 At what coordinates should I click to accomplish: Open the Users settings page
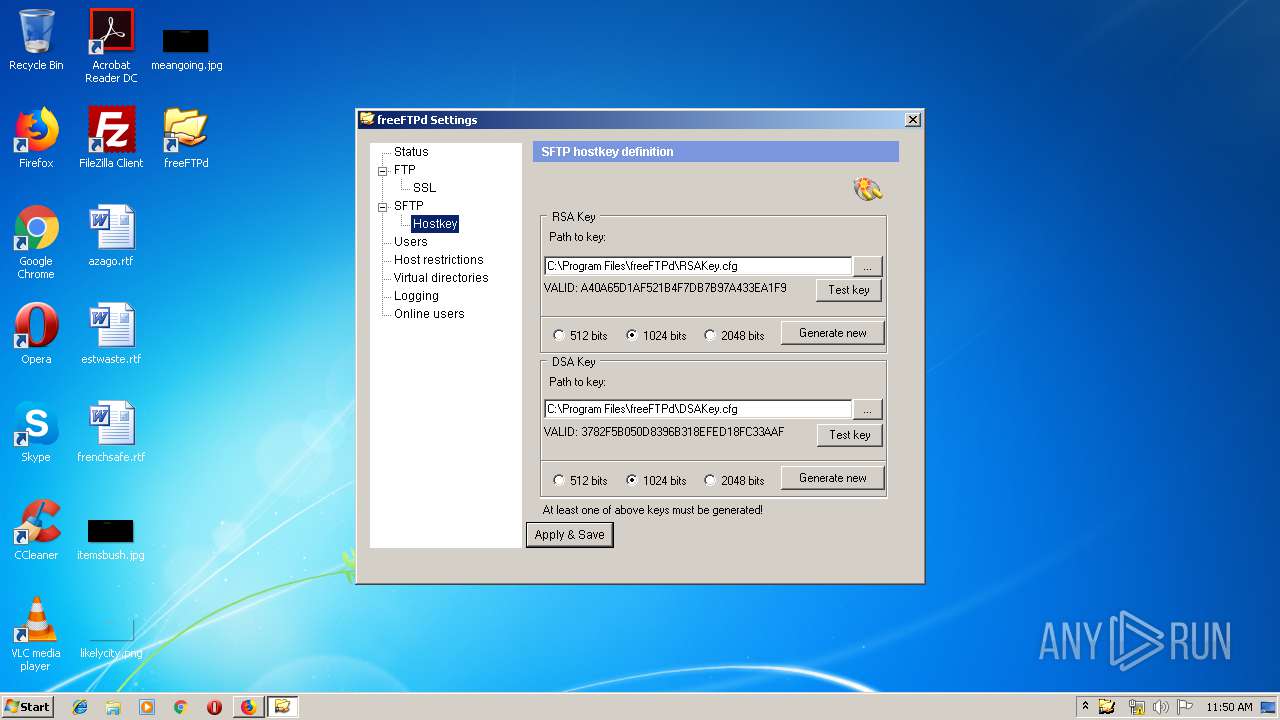pos(410,242)
